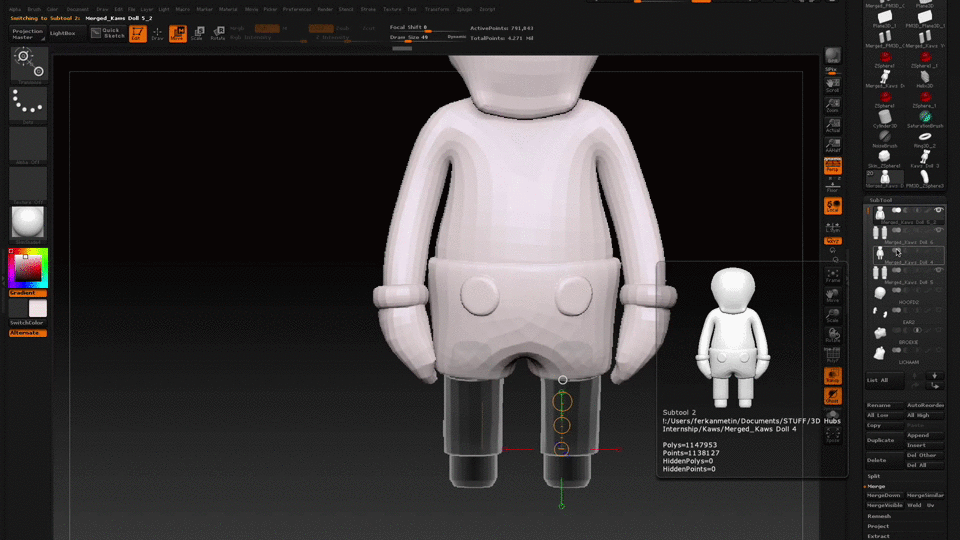The width and height of the screenshot is (960, 540).
Task: Open the Brush menu
Action: point(34,9)
